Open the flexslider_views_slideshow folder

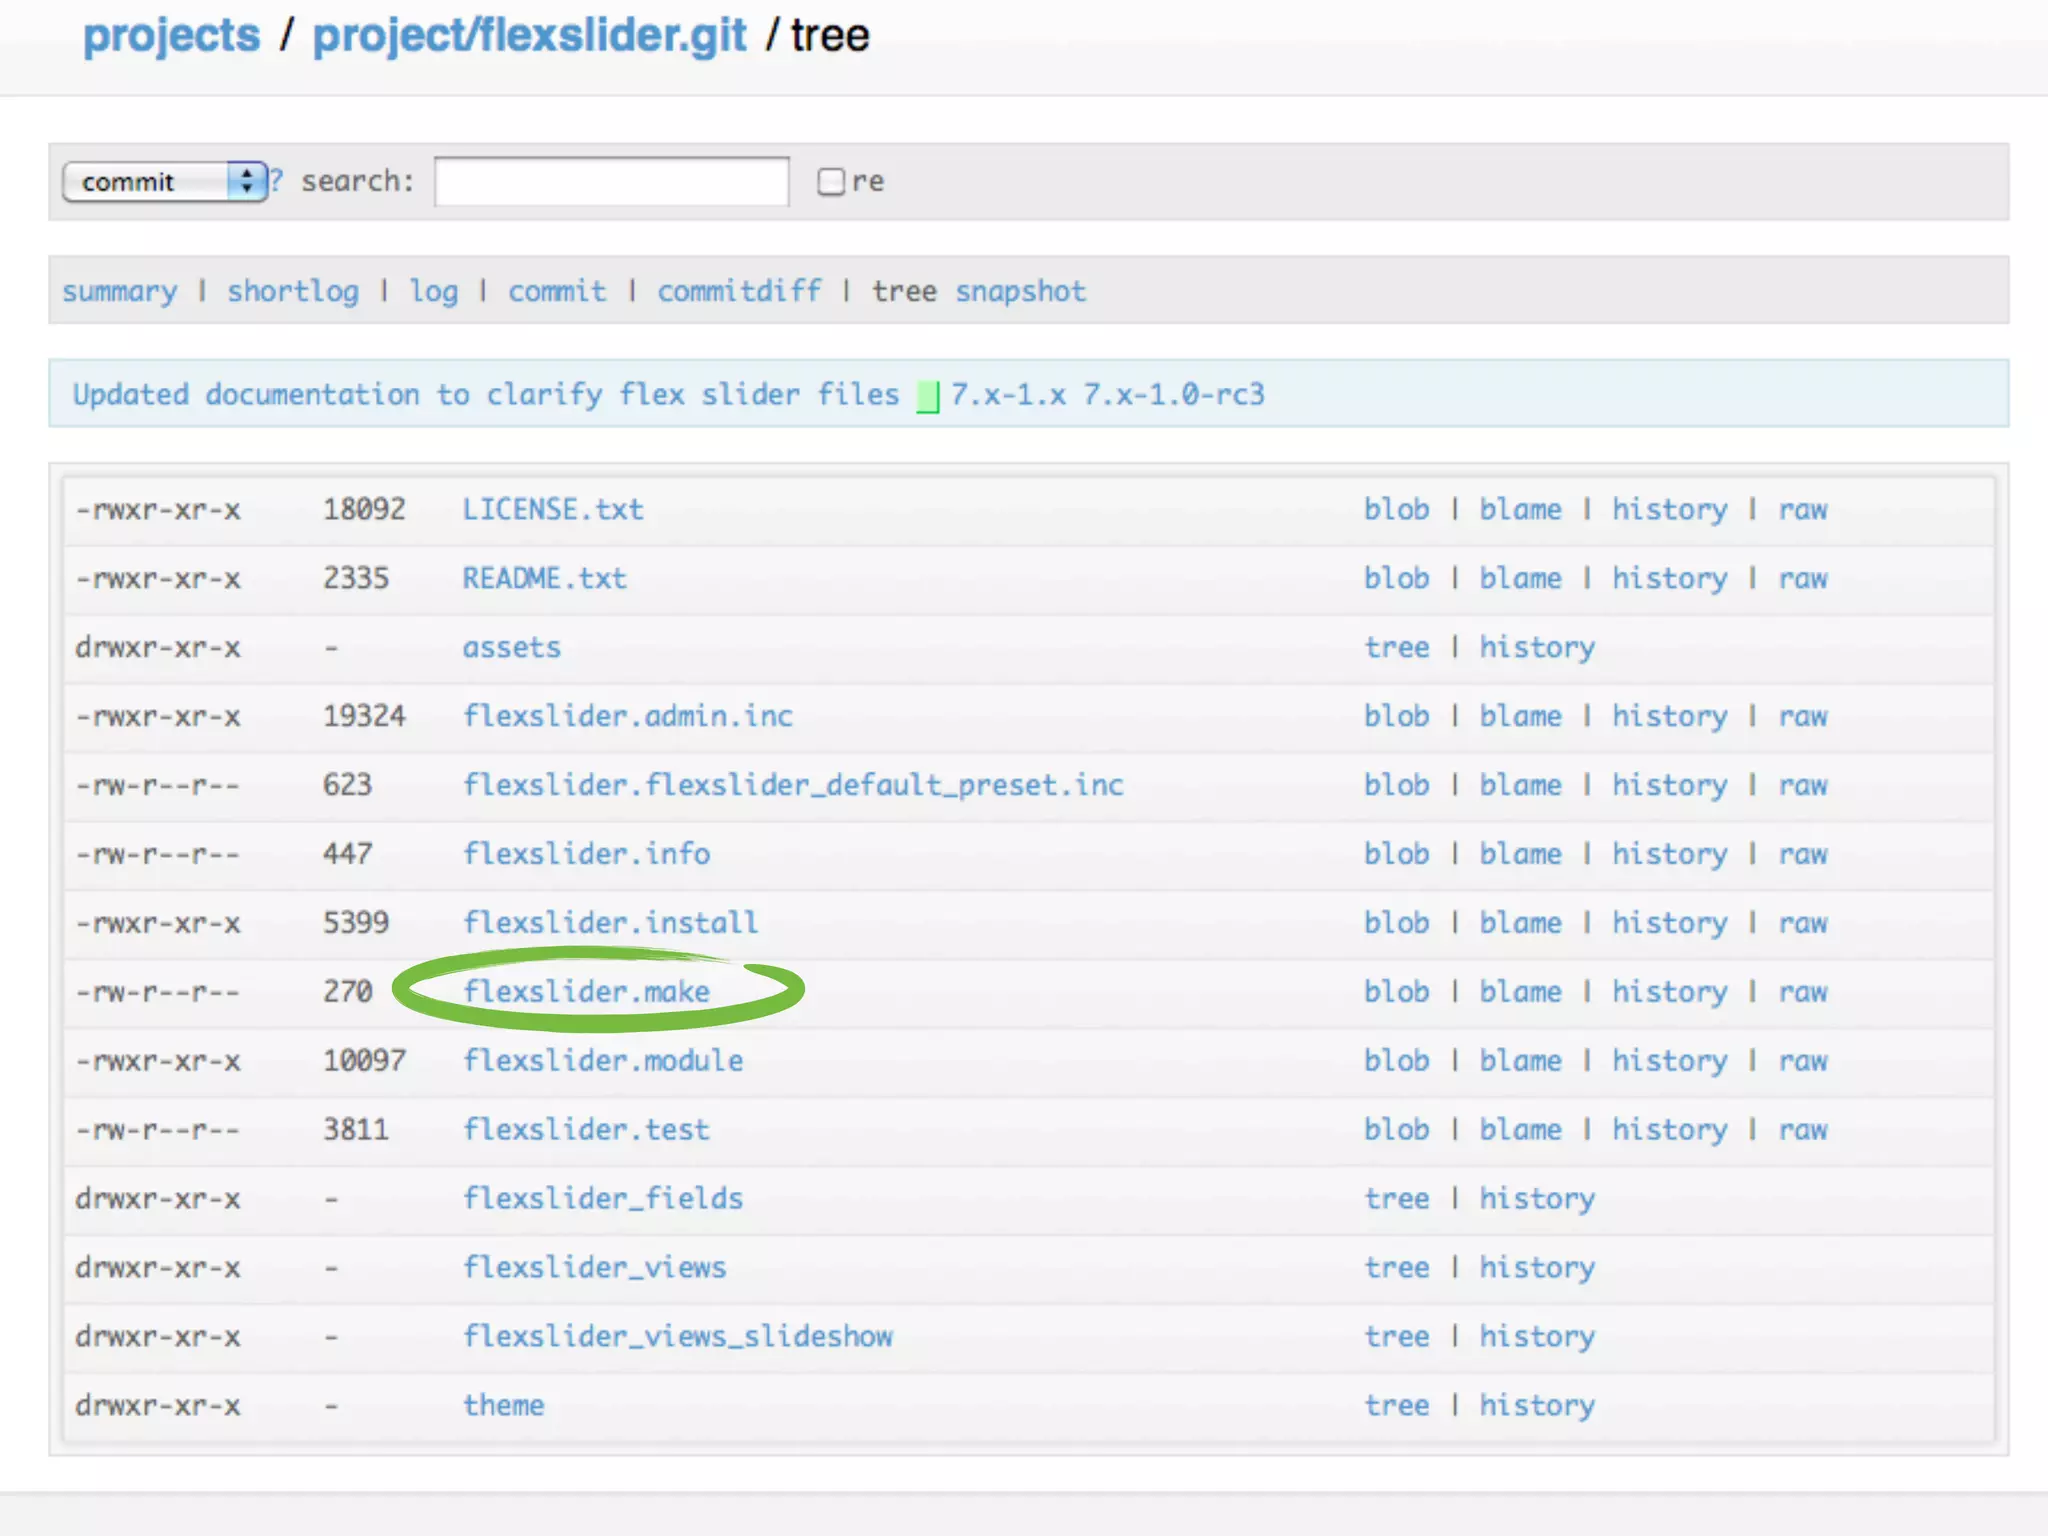point(677,1336)
